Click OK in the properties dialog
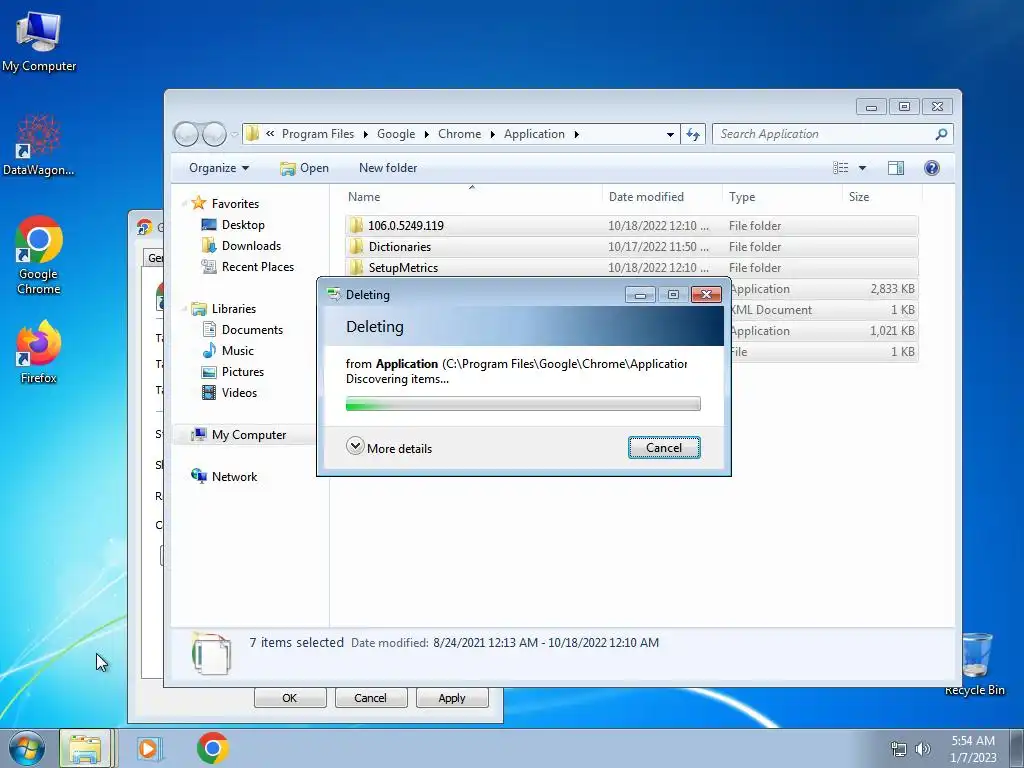Viewport: 1024px width, 768px height. [x=289, y=698]
